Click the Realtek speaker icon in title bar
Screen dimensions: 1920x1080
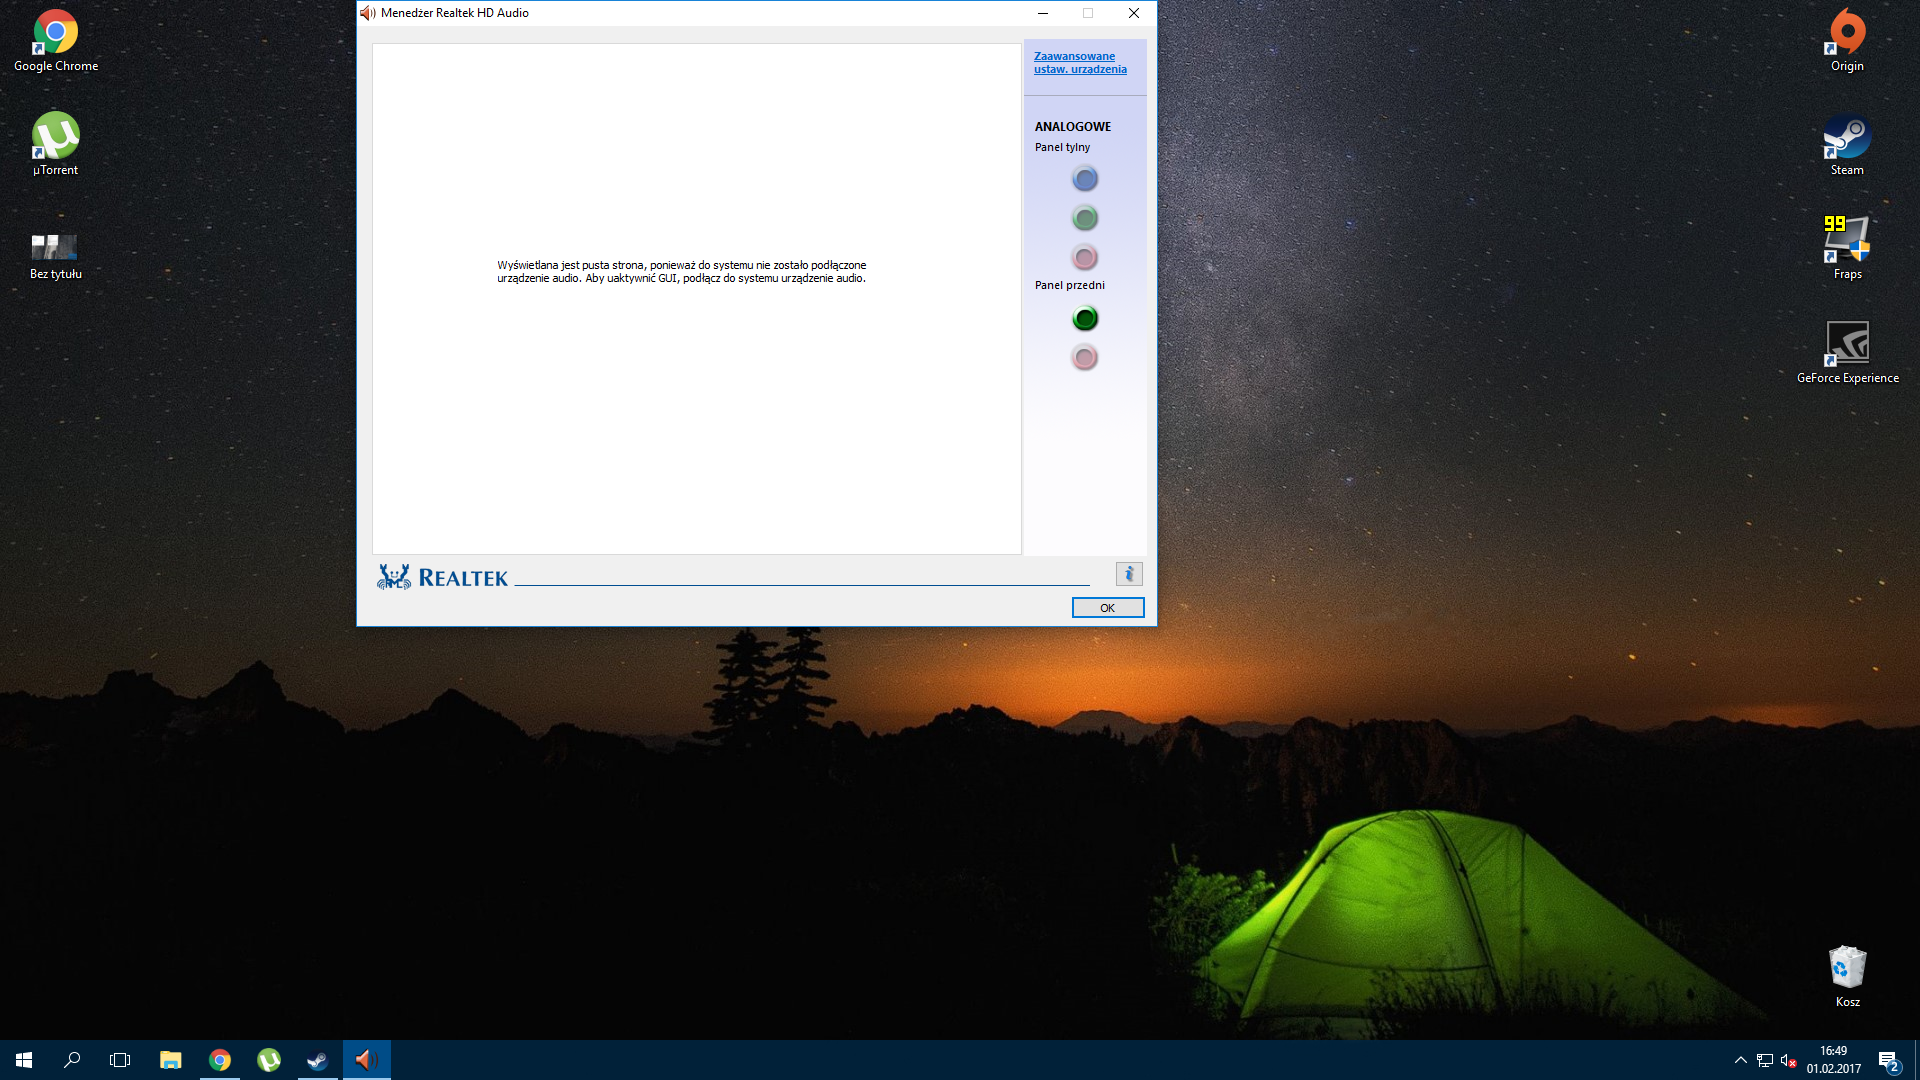tap(368, 13)
